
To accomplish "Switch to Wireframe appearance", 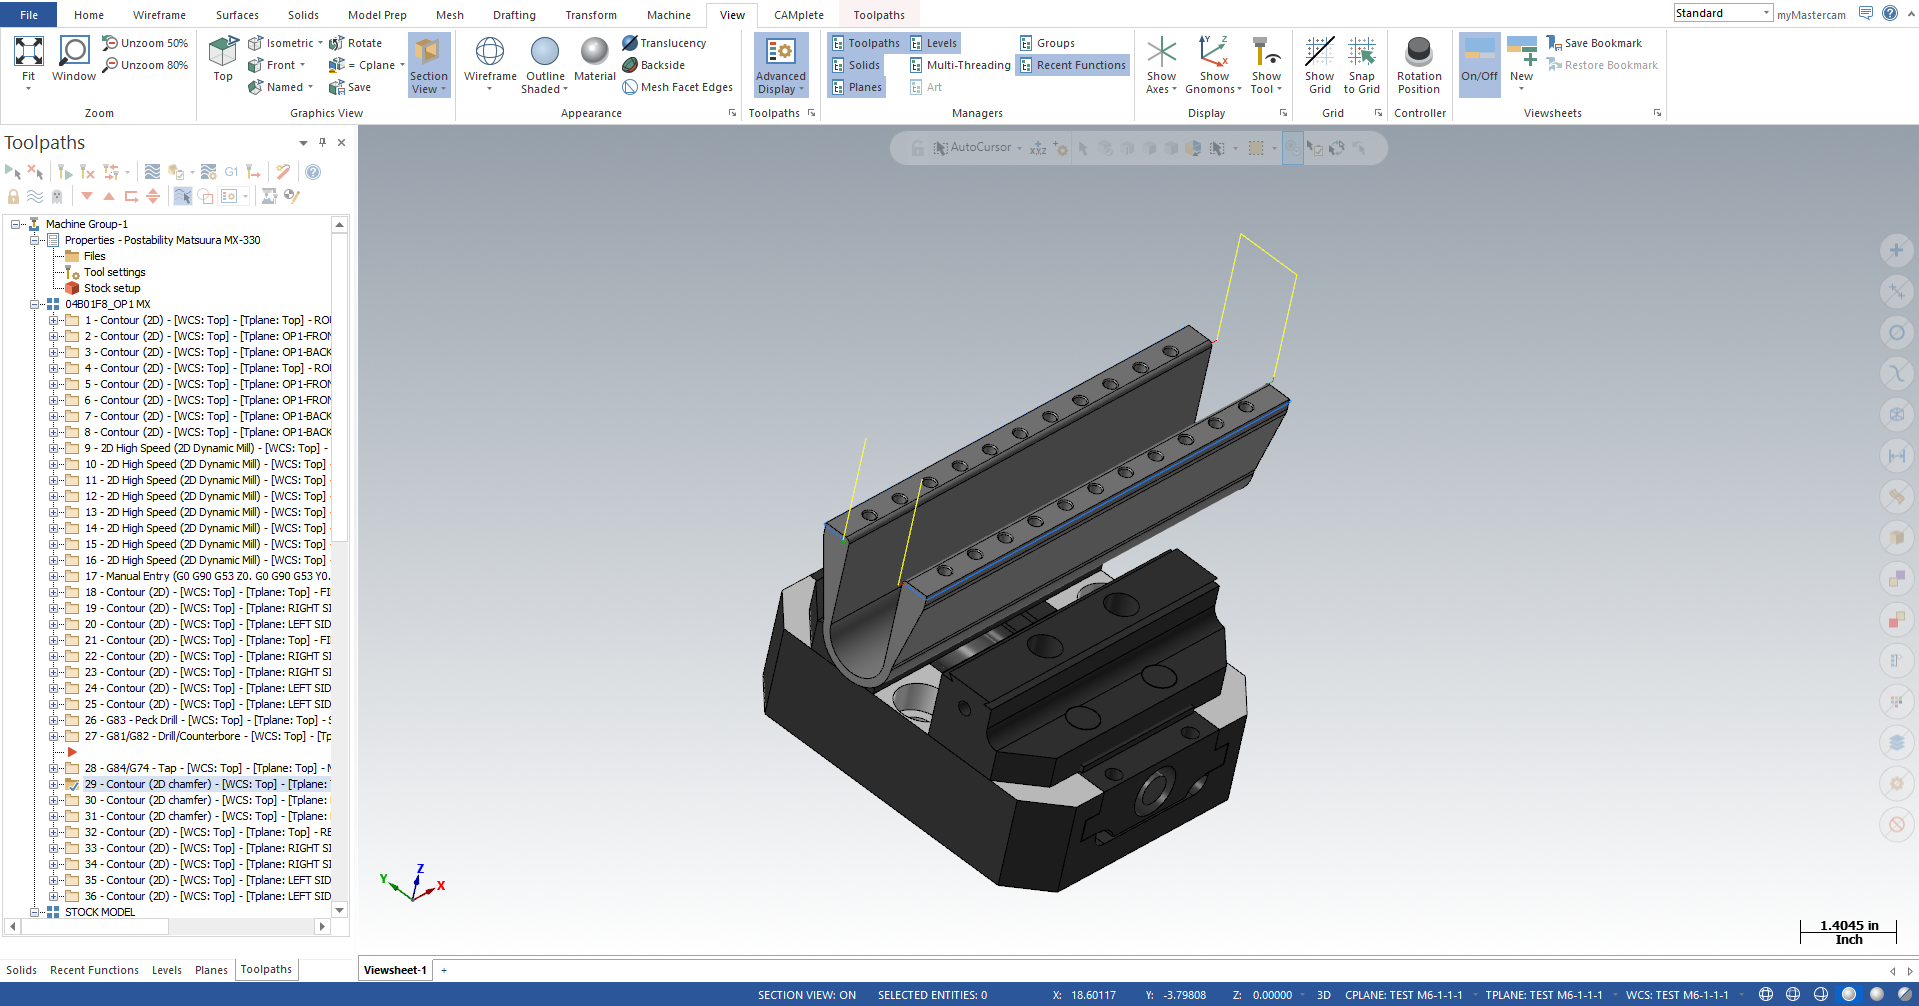I will pos(490,52).
